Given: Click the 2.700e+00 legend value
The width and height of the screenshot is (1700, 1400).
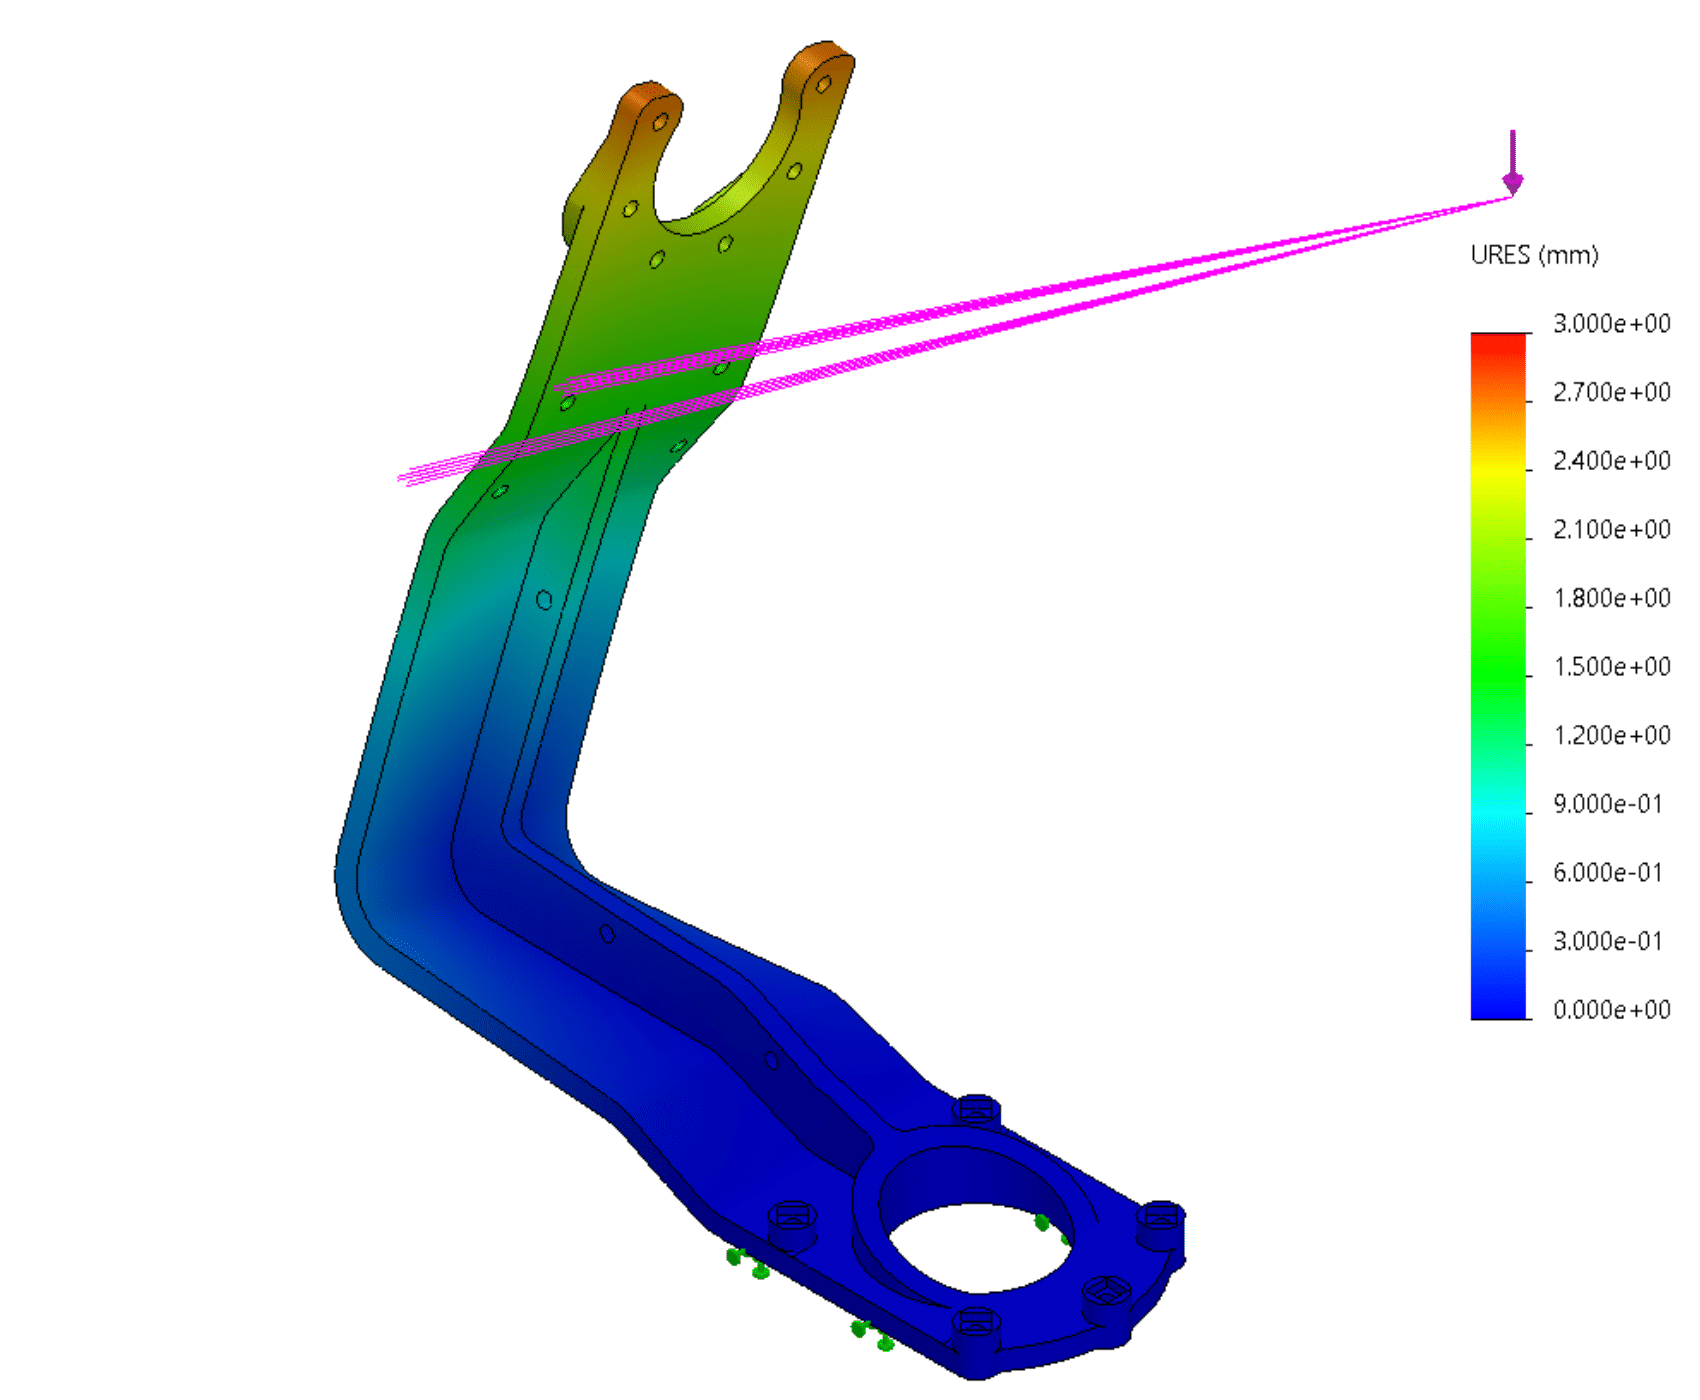Looking at the screenshot, I should tap(1611, 392).
